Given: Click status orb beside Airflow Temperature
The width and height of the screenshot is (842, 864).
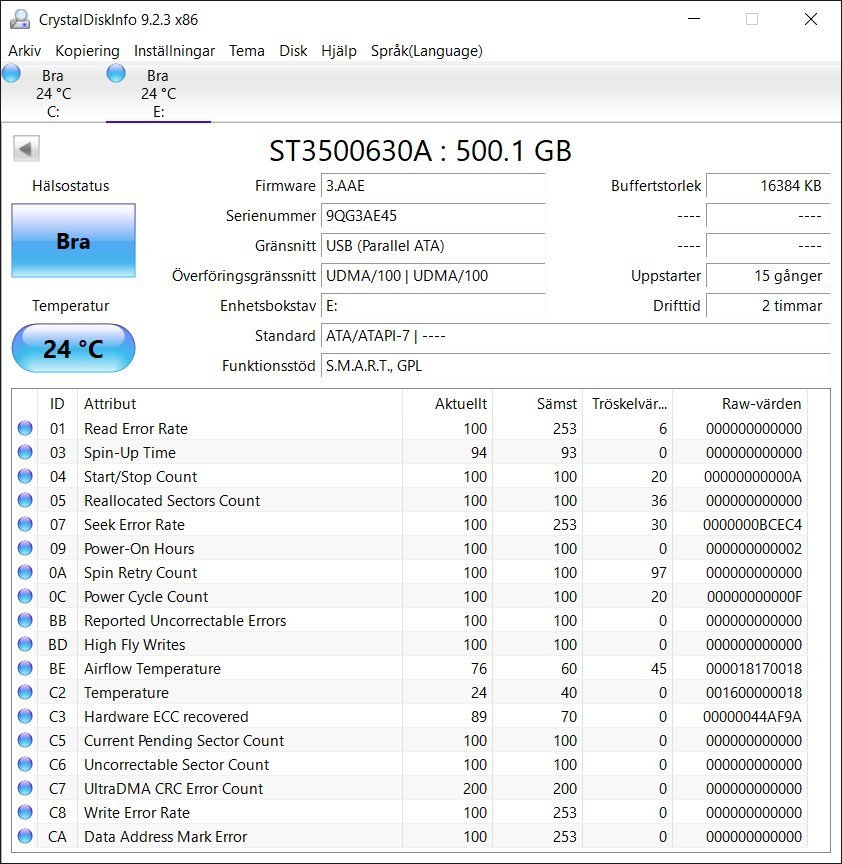Looking at the screenshot, I should coord(25,669).
